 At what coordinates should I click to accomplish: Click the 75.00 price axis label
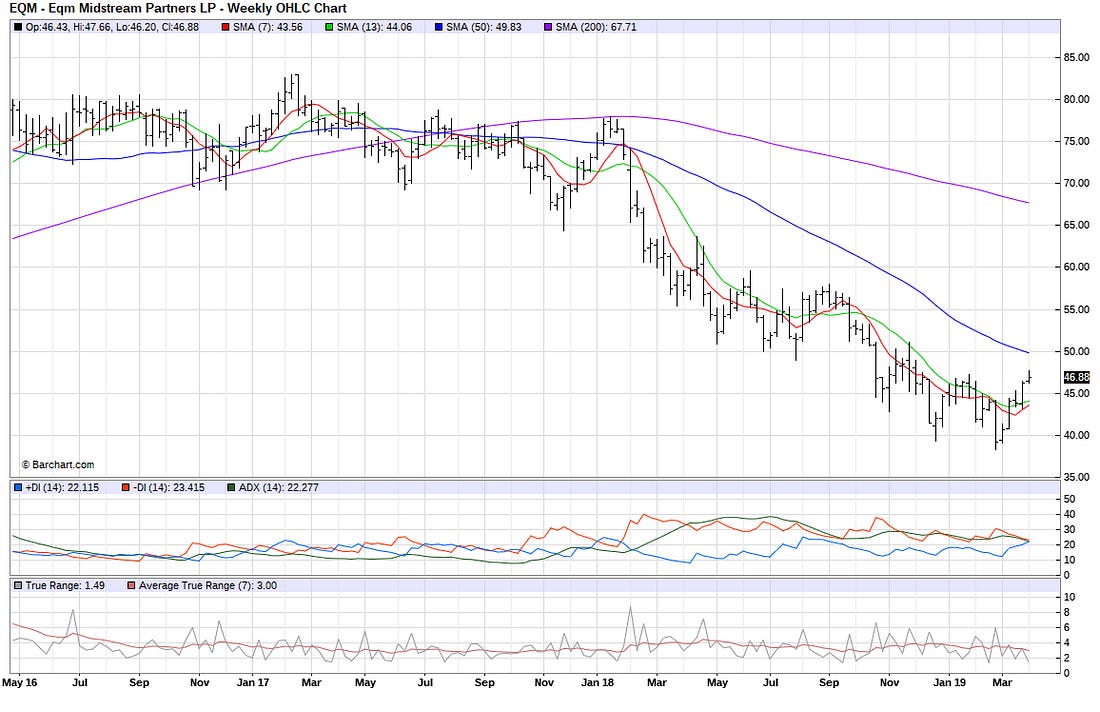tap(1076, 142)
